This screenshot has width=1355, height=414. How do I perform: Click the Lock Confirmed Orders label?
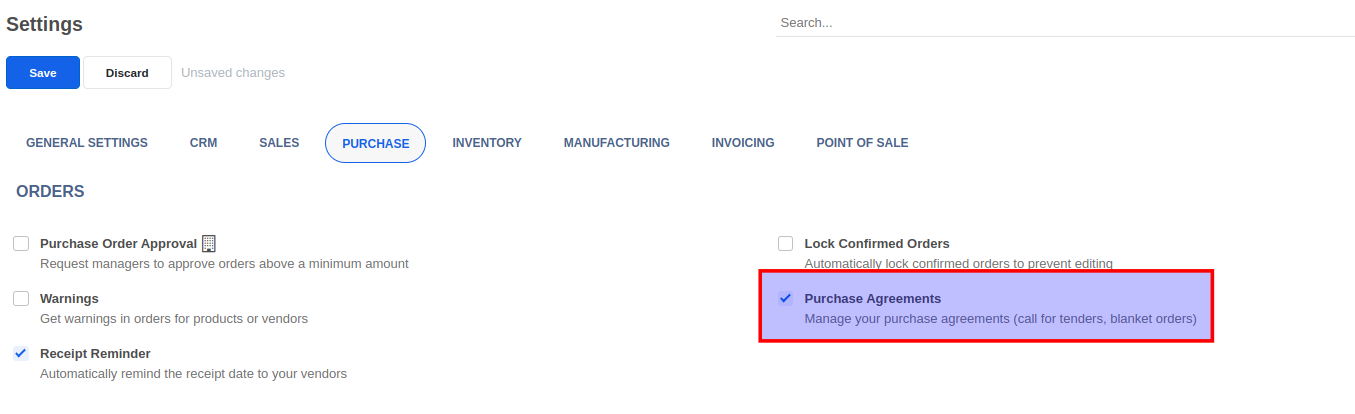(877, 244)
